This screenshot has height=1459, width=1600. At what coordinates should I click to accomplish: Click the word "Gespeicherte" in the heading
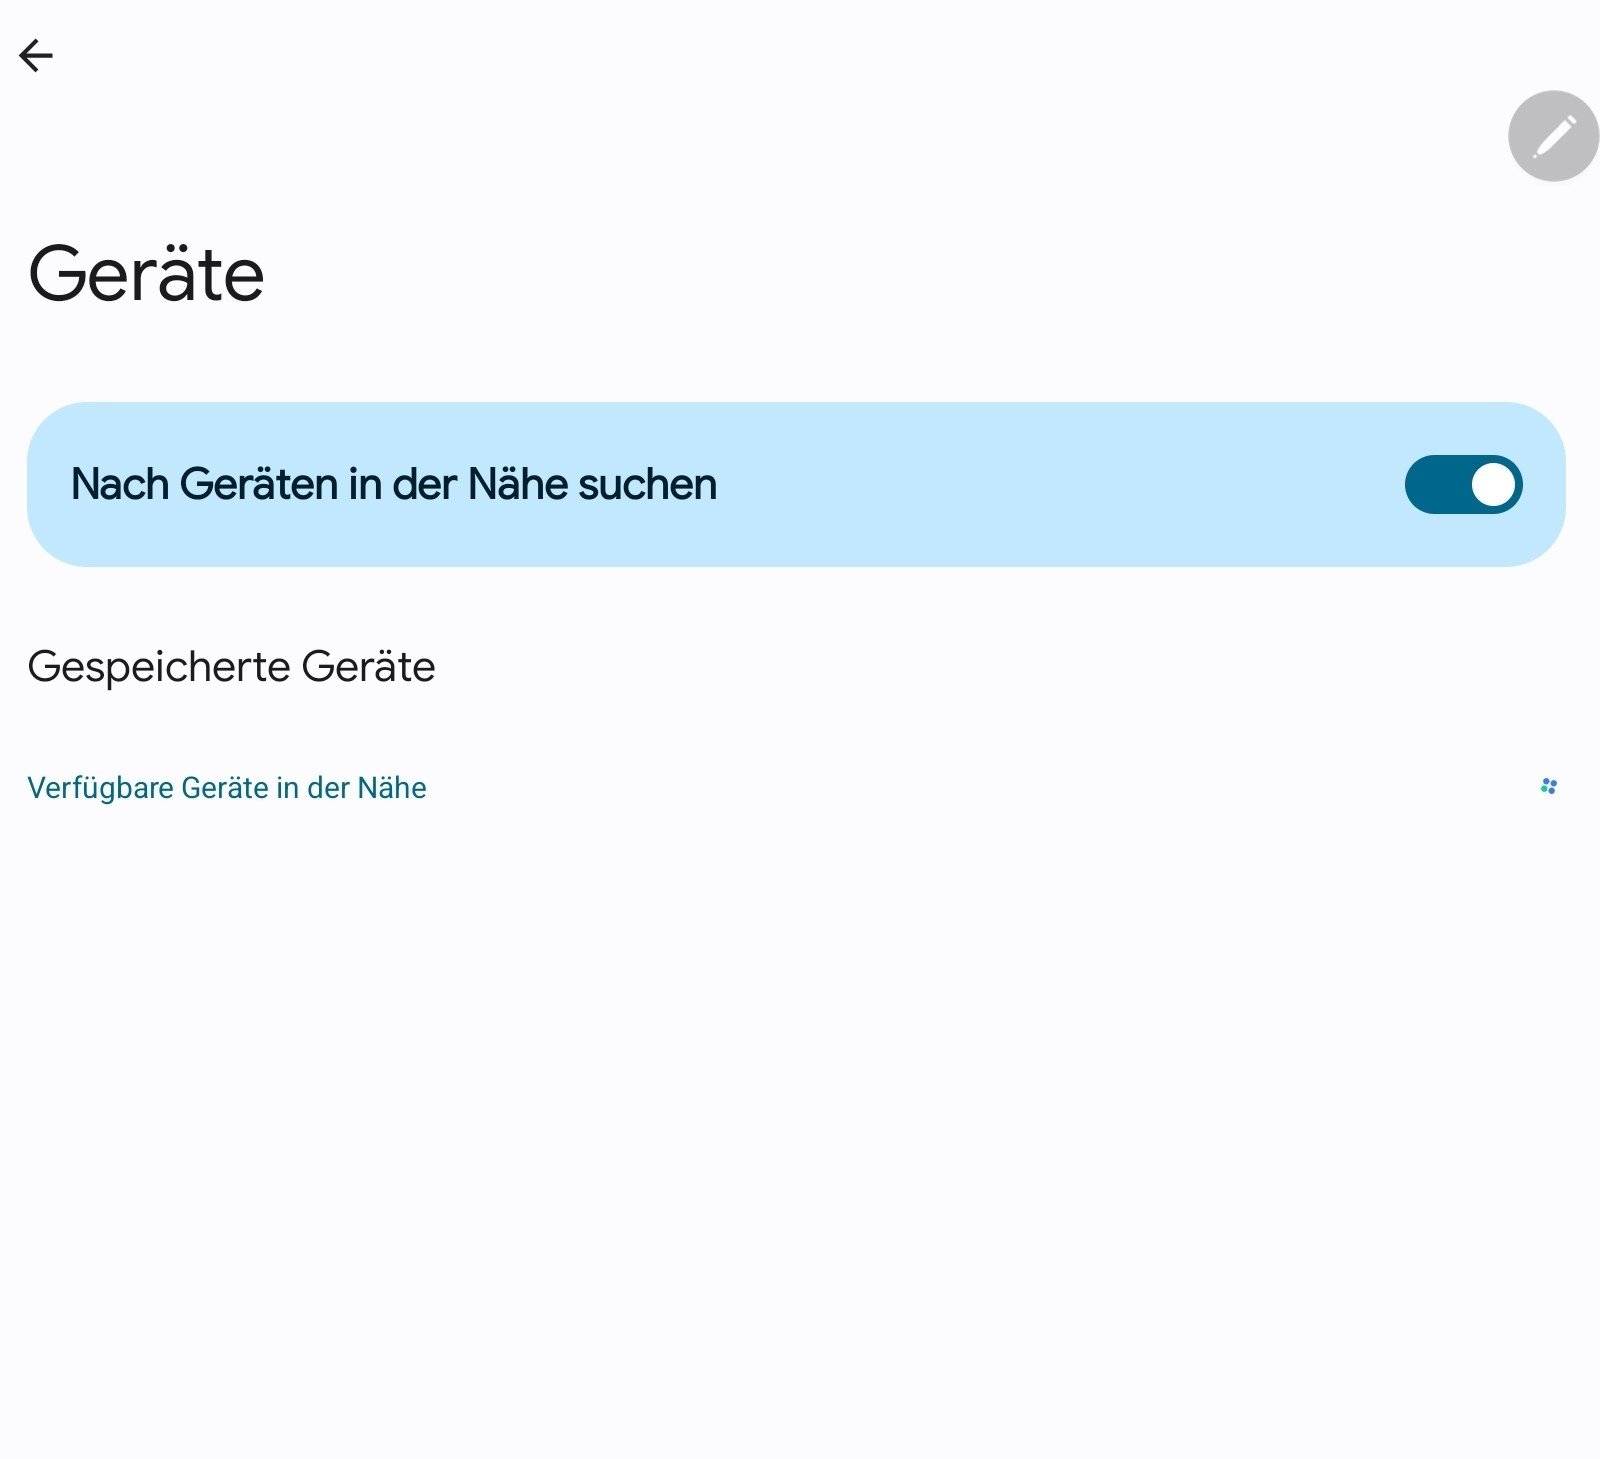click(x=159, y=667)
